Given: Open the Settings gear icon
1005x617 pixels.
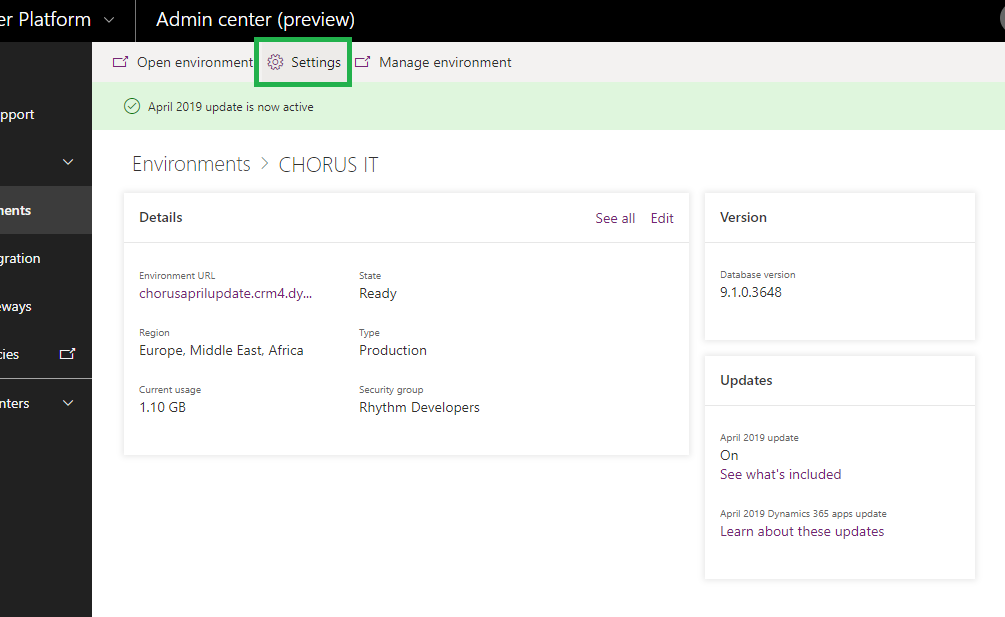Looking at the screenshot, I should coord(275,62).
